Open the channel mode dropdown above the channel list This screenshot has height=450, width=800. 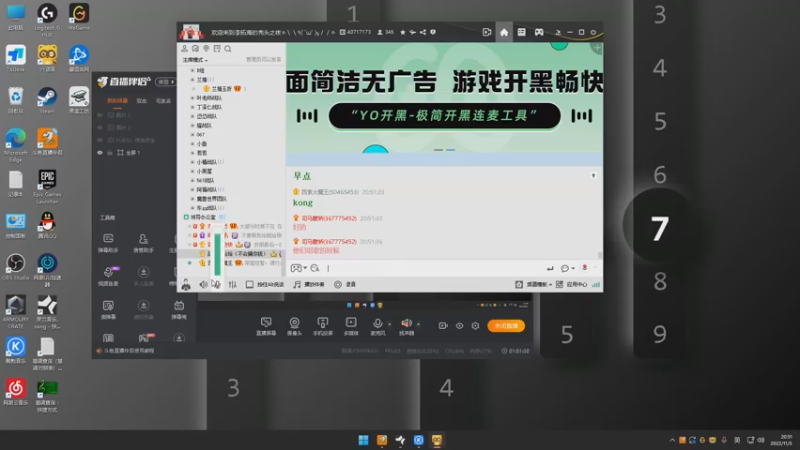[195, 60]
